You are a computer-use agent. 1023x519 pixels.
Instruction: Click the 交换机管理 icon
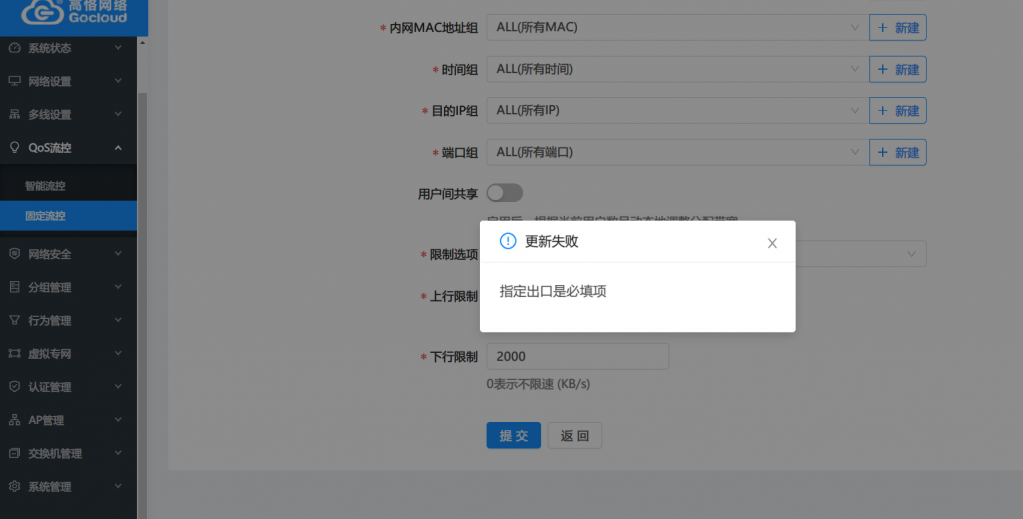tap(14, 454)
